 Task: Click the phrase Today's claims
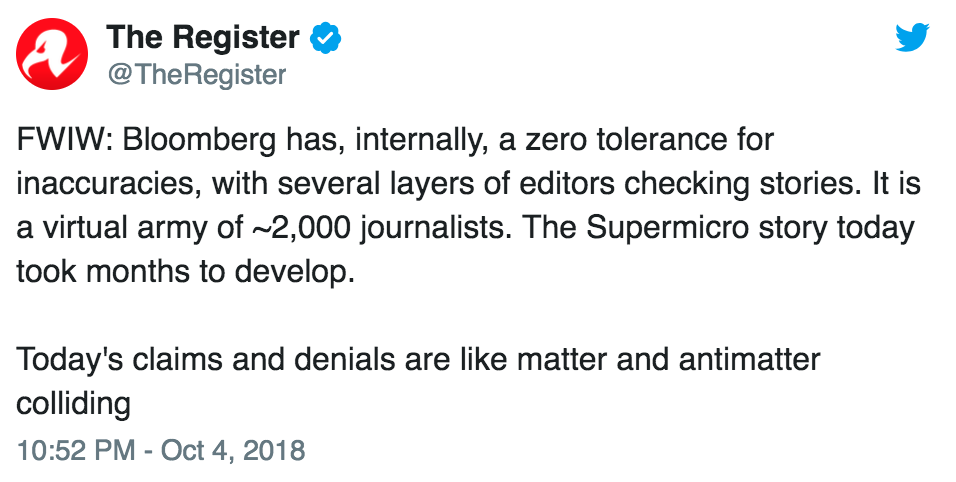tap(120, 360)
